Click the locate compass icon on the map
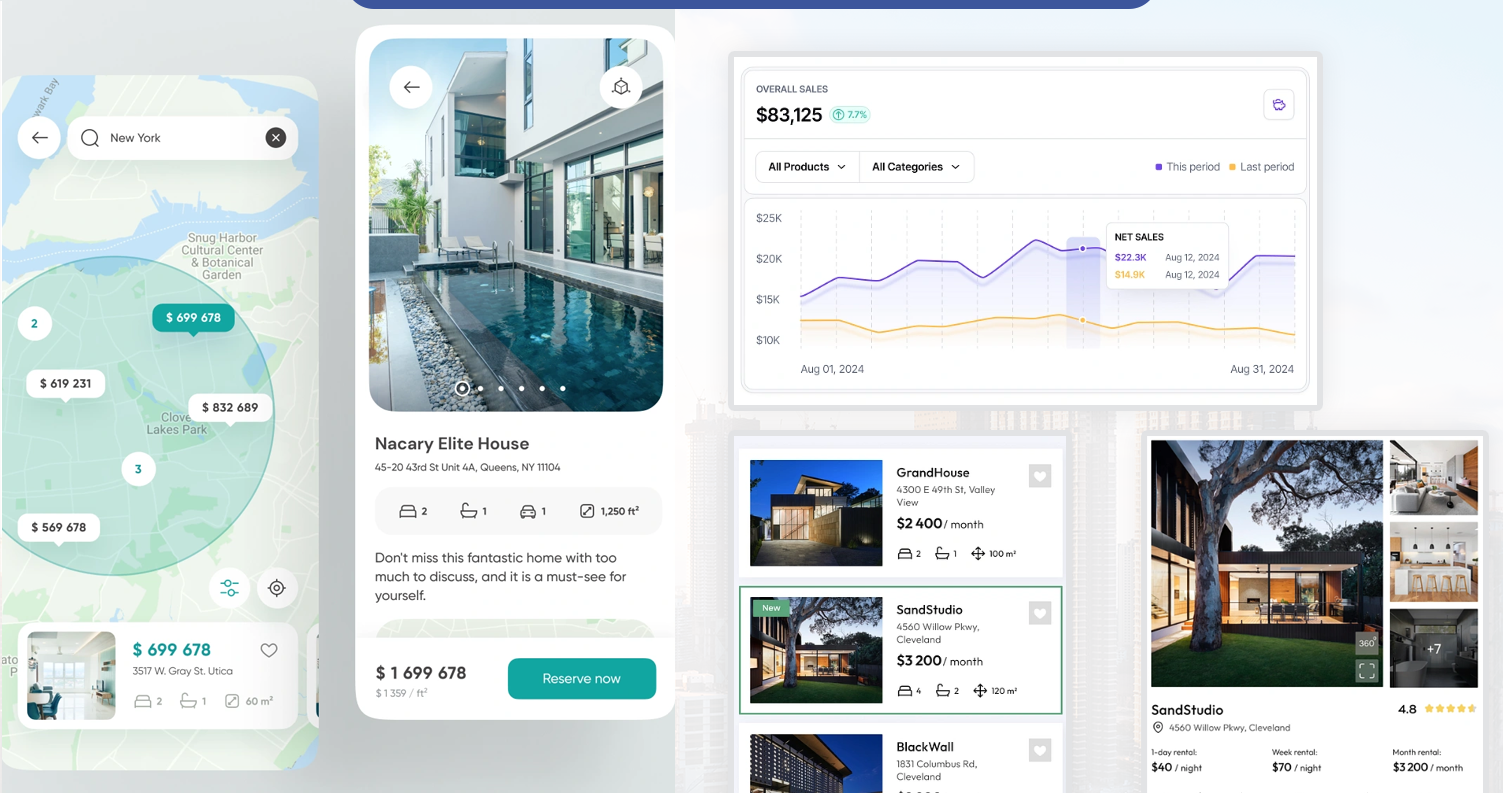Viewport: 1503px width, 793px height. pyautogui.click(x=277, y=588)
